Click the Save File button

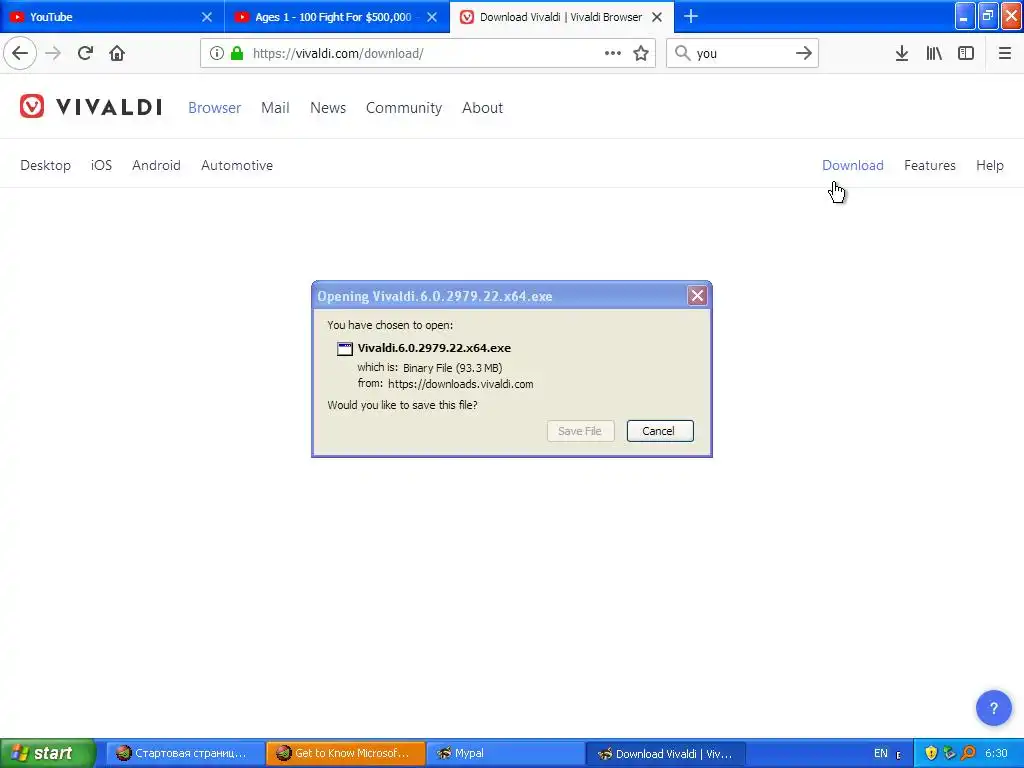(x=580, y=431)
